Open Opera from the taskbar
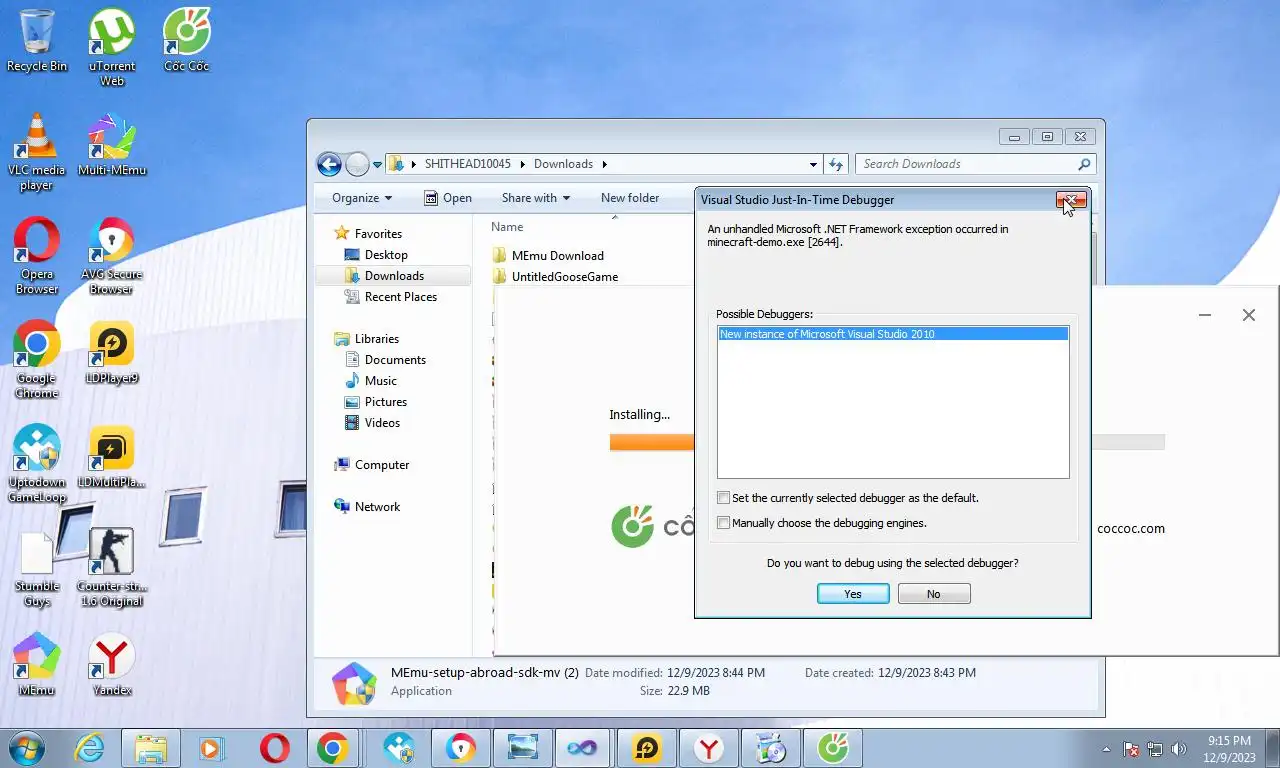The image size is (1280, 768). click(x=274, y=748)
